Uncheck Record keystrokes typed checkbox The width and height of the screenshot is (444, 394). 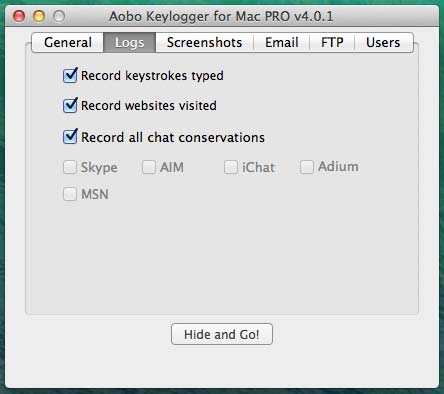(70, 75)
